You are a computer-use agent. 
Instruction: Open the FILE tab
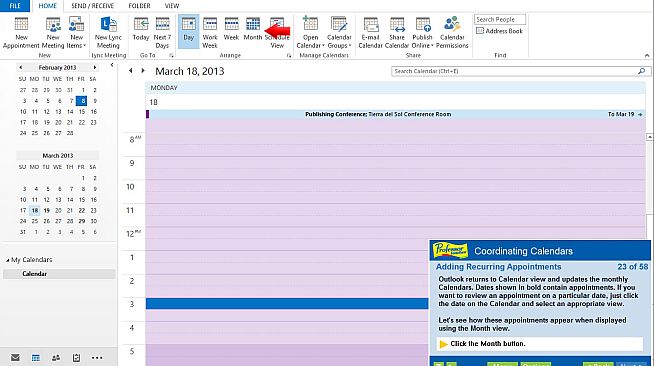coord(15,6)
